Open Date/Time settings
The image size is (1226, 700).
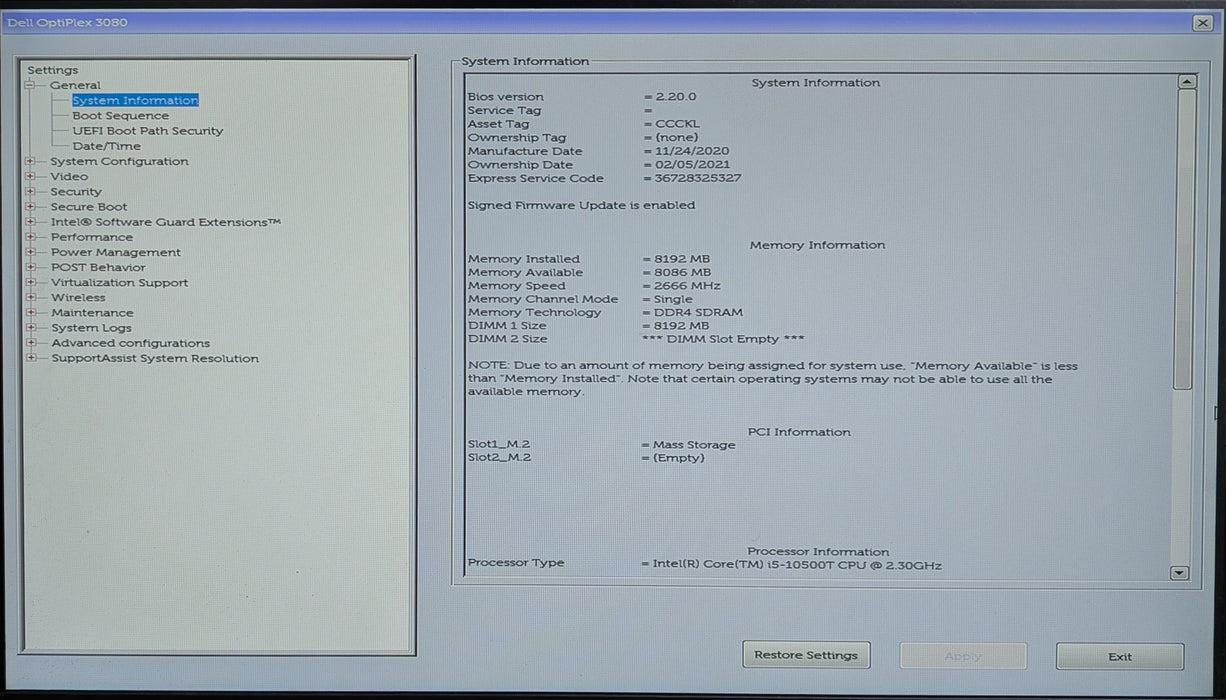(107, 146)
